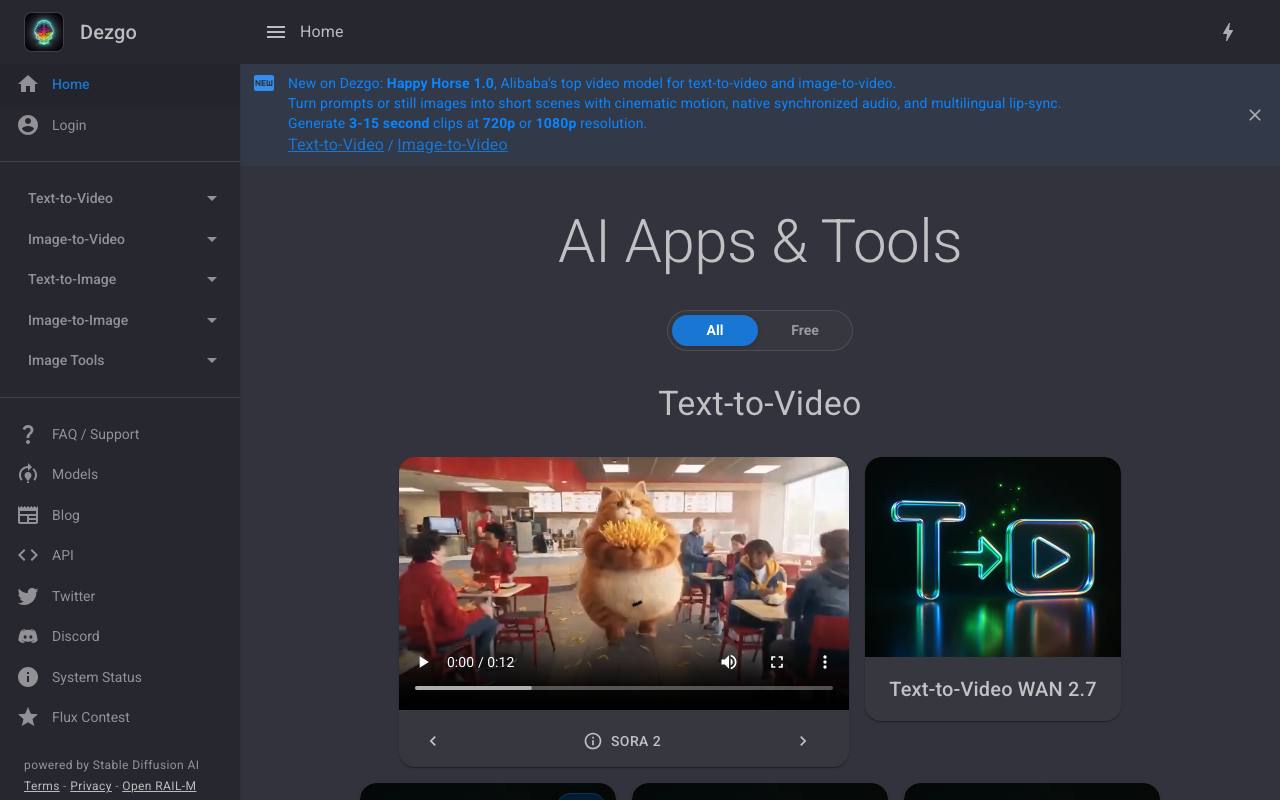Expand the Image Tools sidebar menu
This screenshot has height=800, width=1280.
(x=120, y=360)
